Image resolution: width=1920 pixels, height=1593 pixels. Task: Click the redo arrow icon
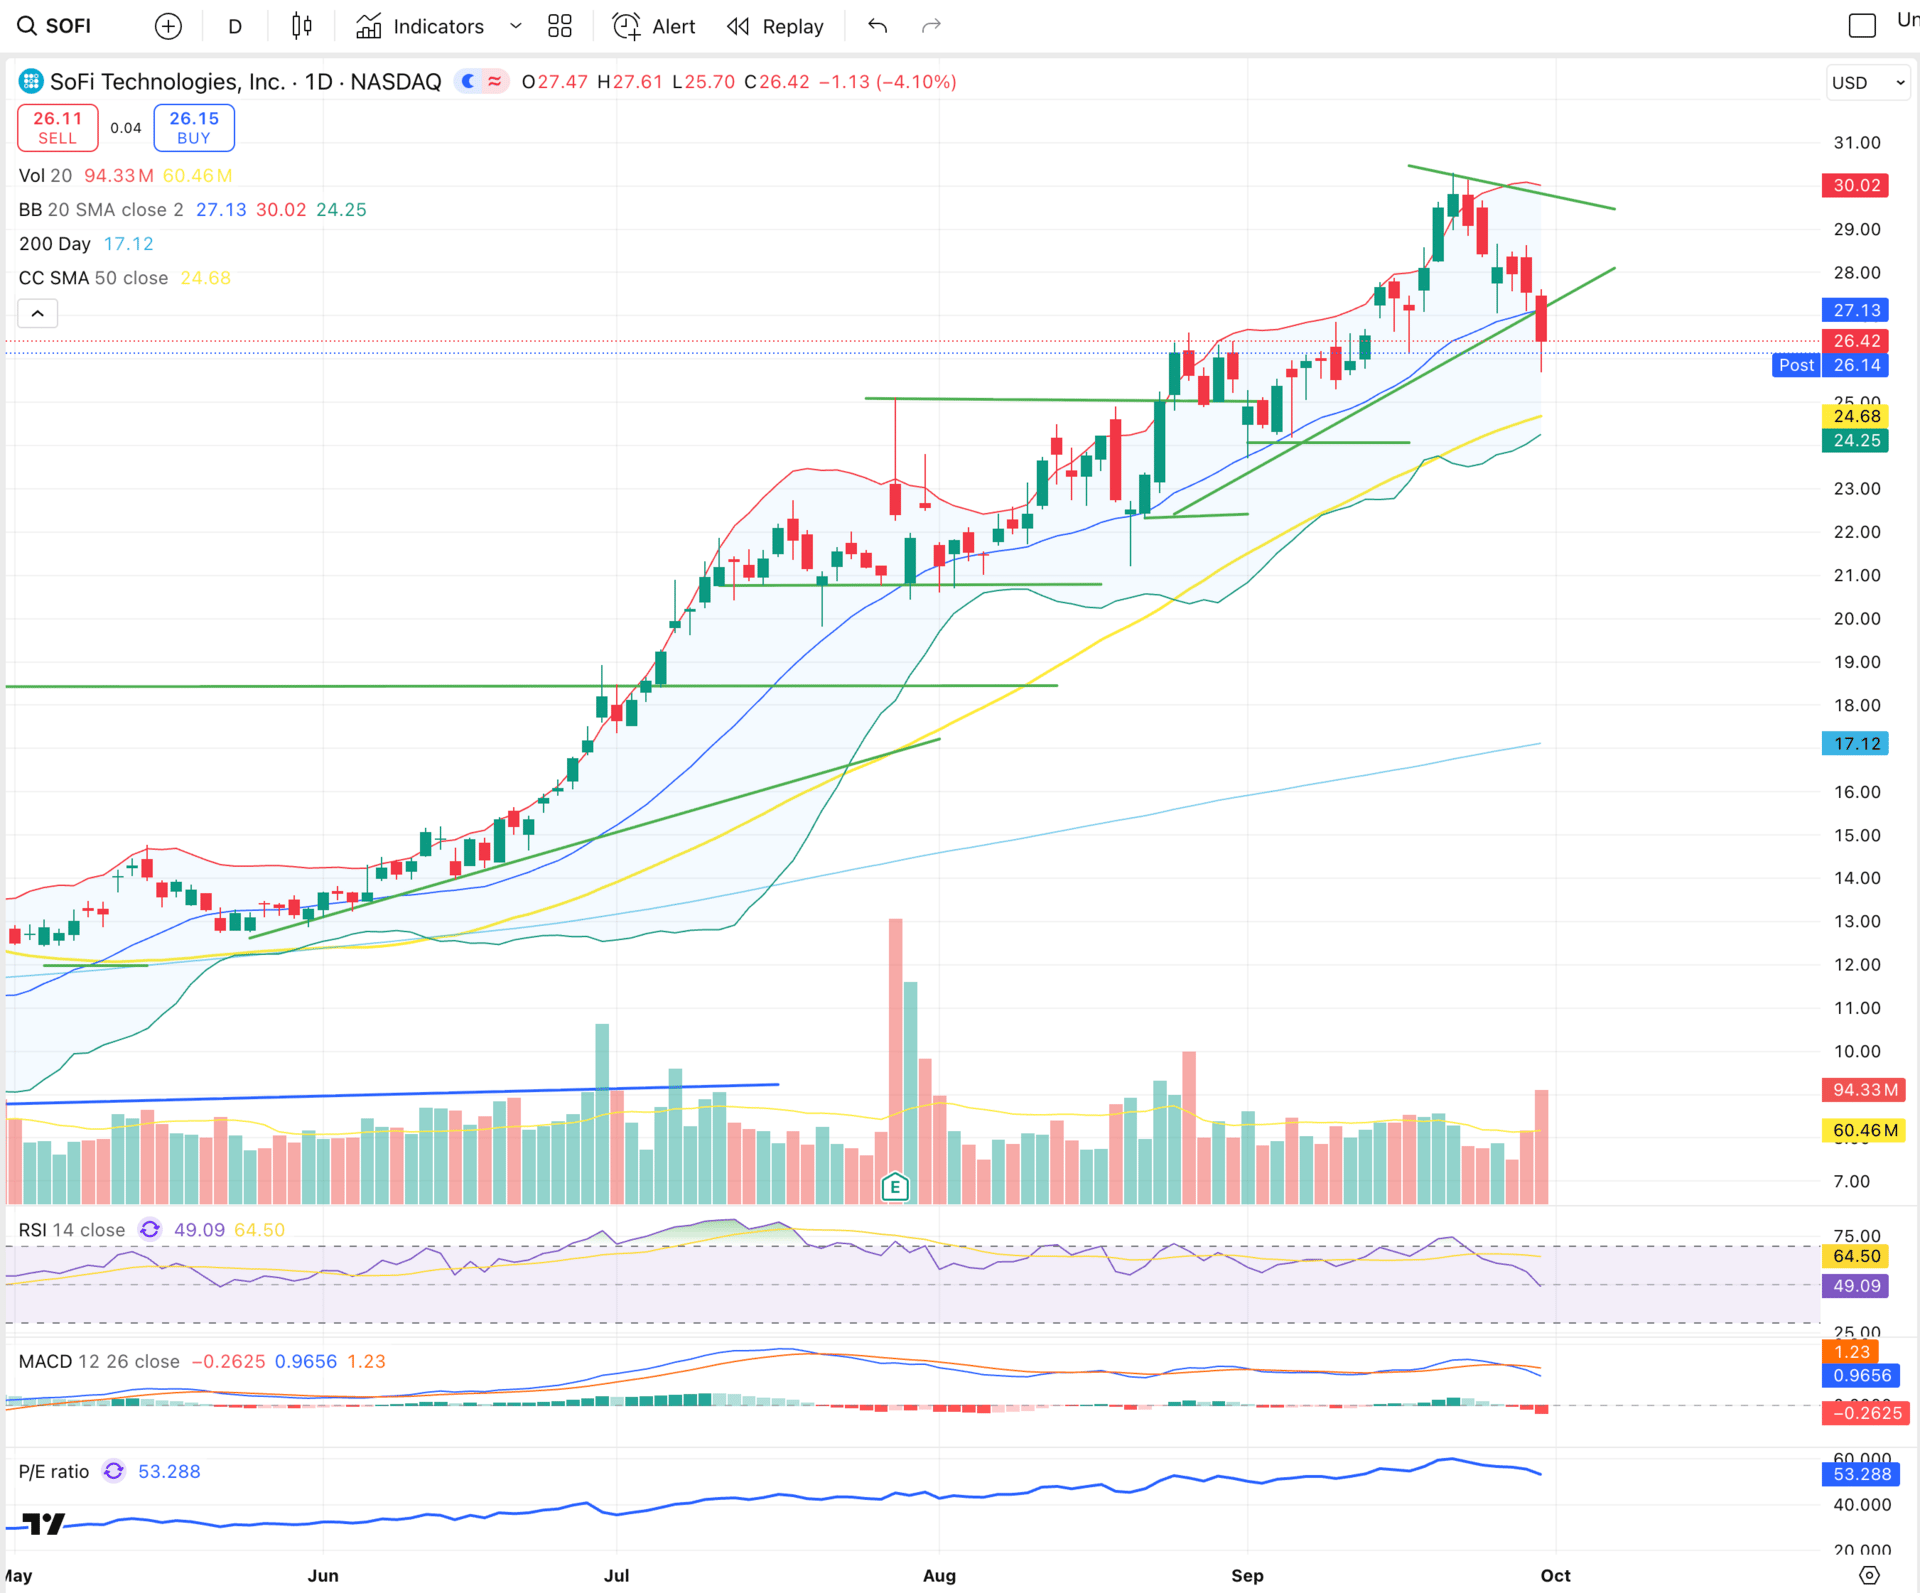[931, 26]
